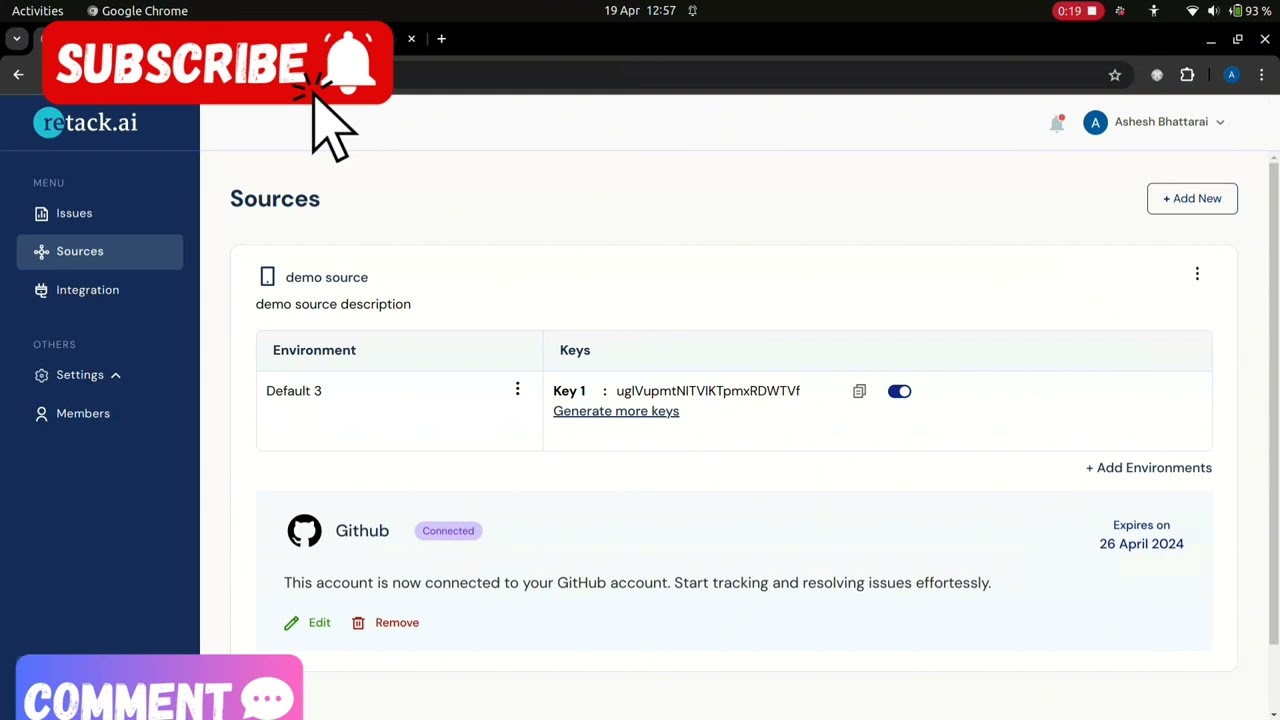Edit the Github connection
The height and width of the screenshot is (720, 1280).
(307, 622)
